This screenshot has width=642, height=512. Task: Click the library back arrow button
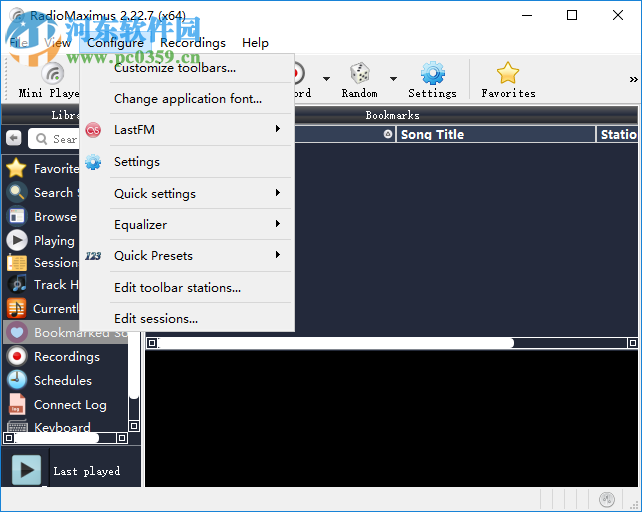pyautogui.click(x=14, y=138)
